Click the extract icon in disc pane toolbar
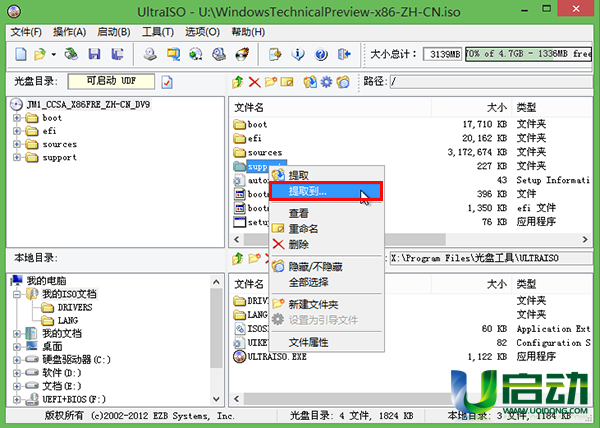This screenshot has width=600, height=428. (310, 82)
